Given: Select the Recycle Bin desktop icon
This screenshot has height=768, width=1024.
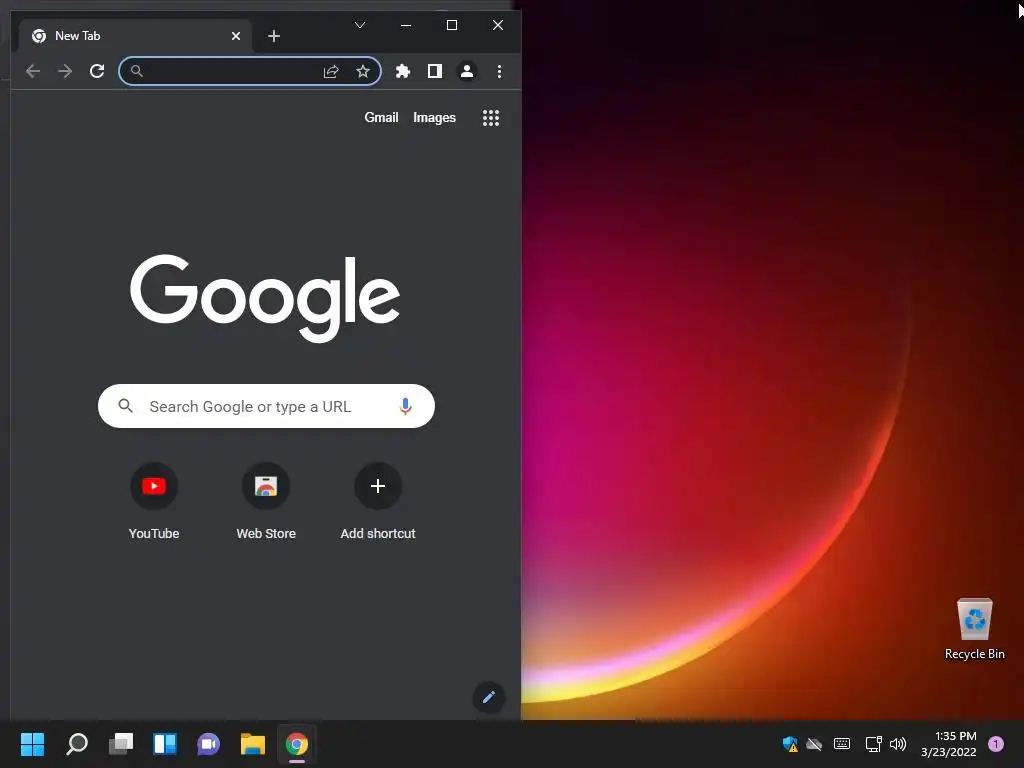Looking at the screenshot, I should click(974, 629).
